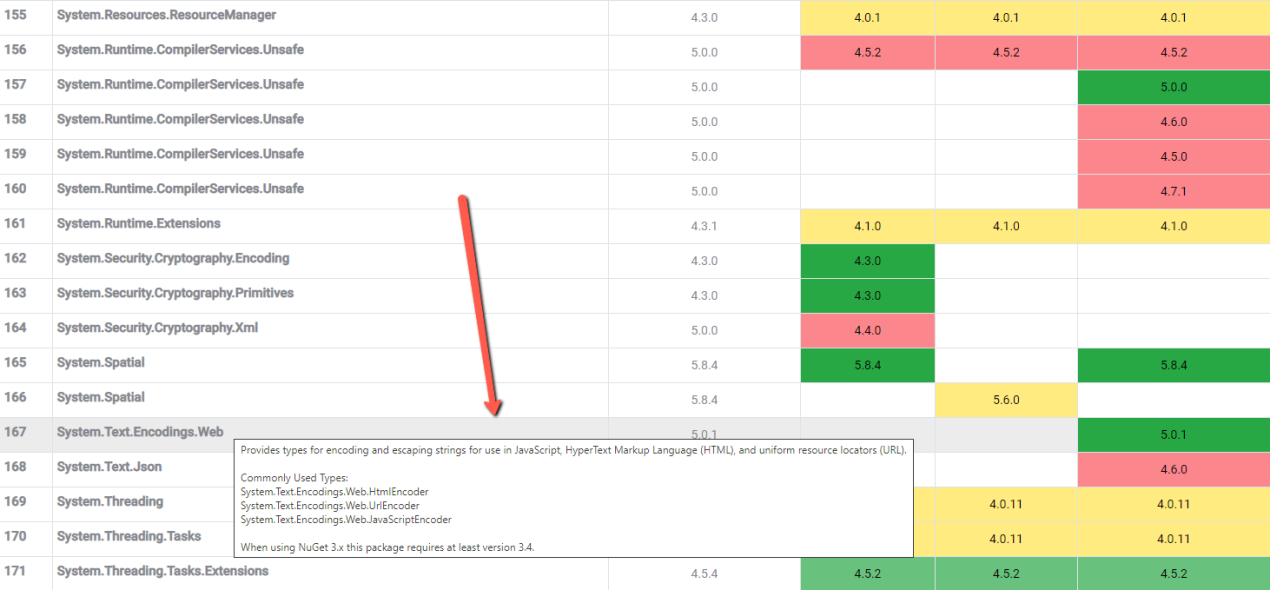Click row number 168

tap(16, 467)
